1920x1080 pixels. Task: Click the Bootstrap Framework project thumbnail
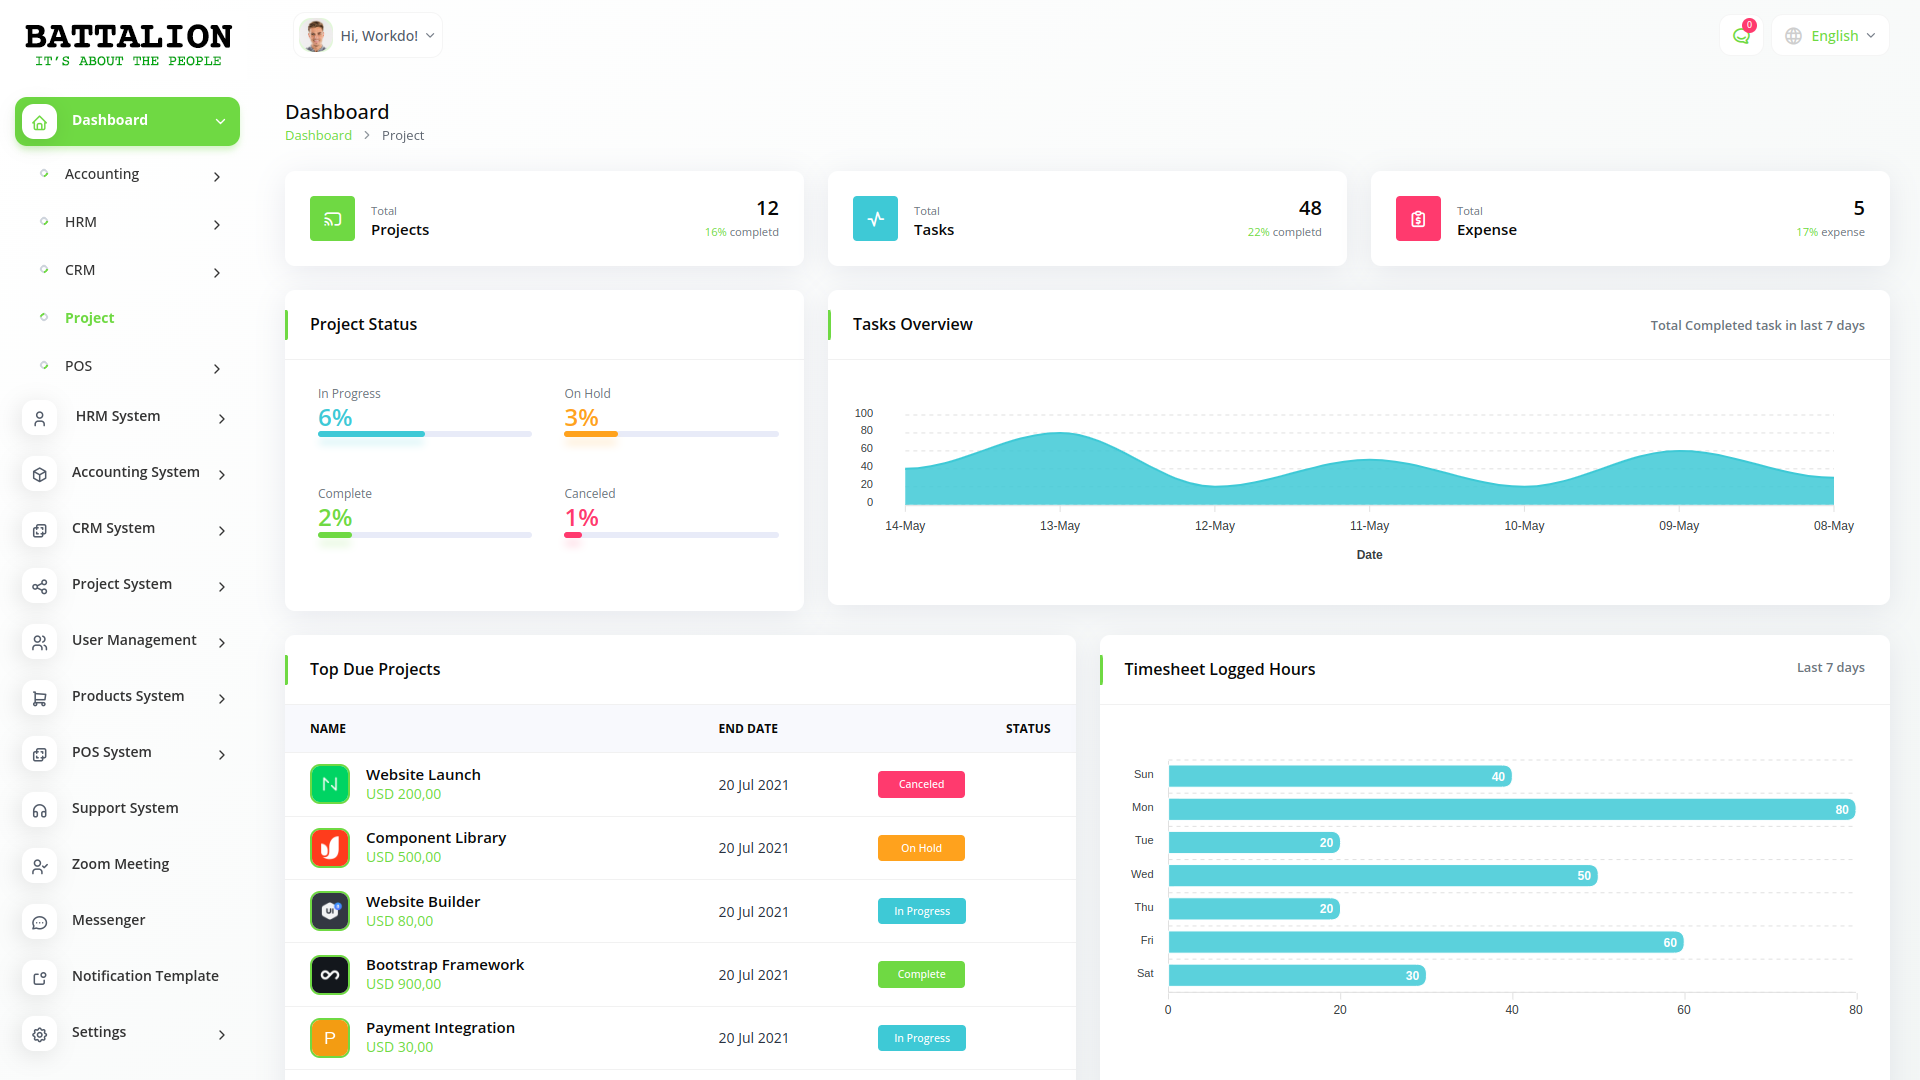(330, 974)
